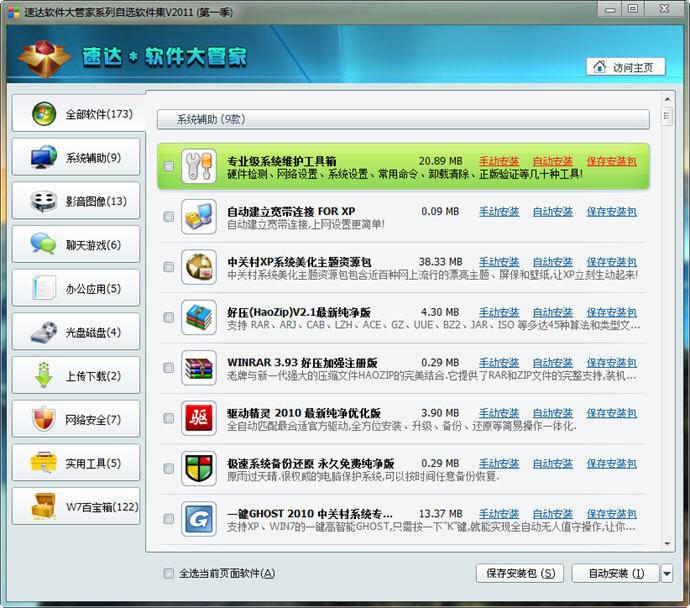The height and width of the screenshot is (608, 690).
Task: Check the 自动建立宽带连接 FOR XP checkbox
Action: (169, 217)
